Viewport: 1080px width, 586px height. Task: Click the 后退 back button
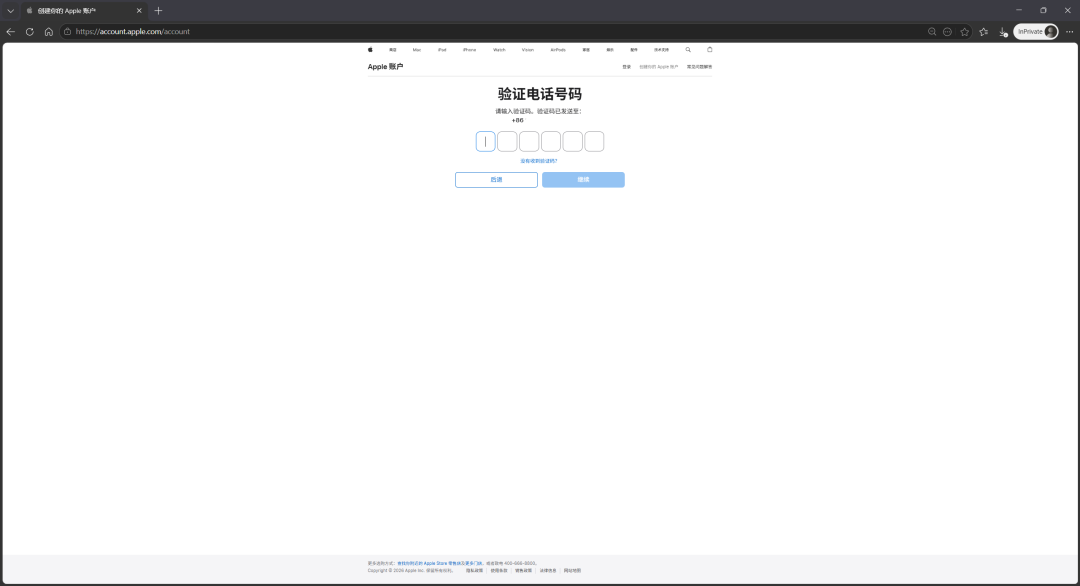click(x=496, y=180)
